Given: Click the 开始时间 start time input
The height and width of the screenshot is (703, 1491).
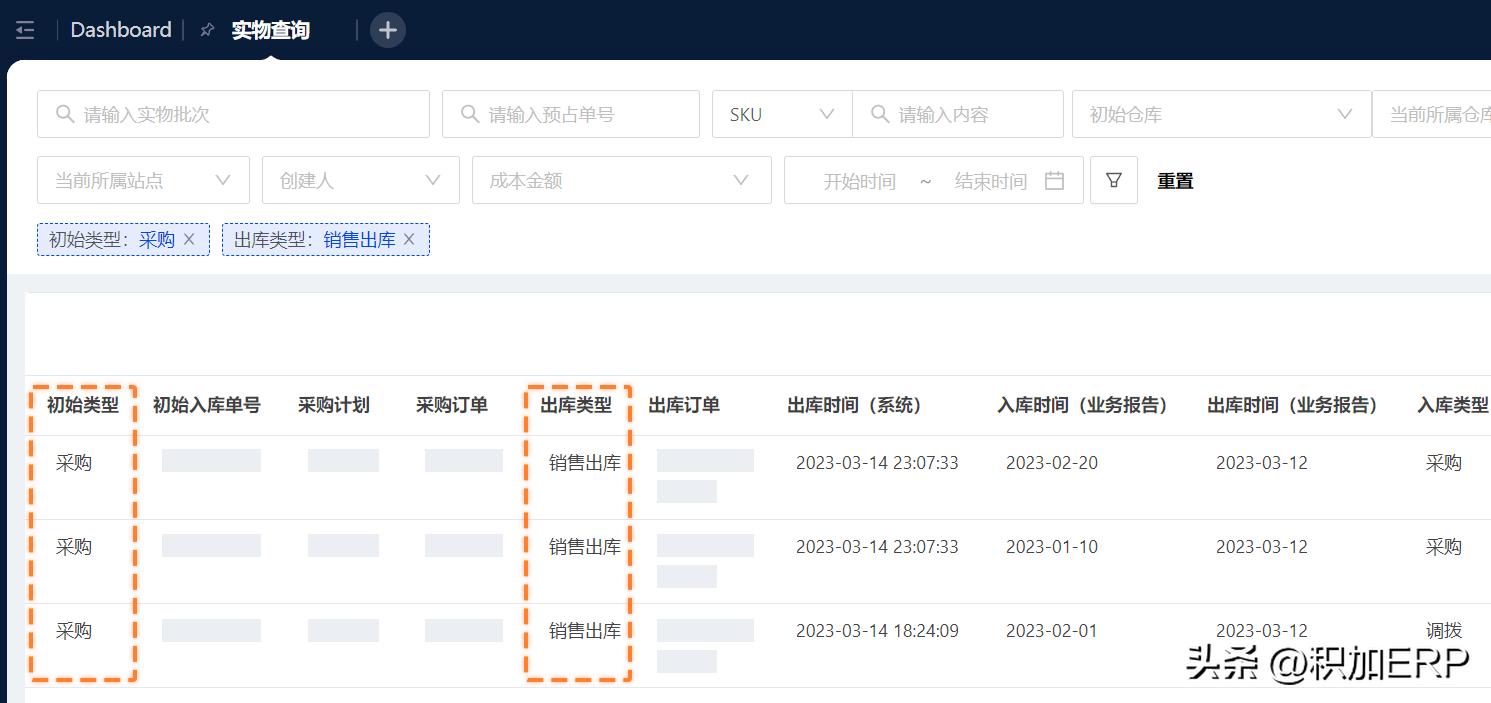Looking at the screenshot, I should click(860, 180).
